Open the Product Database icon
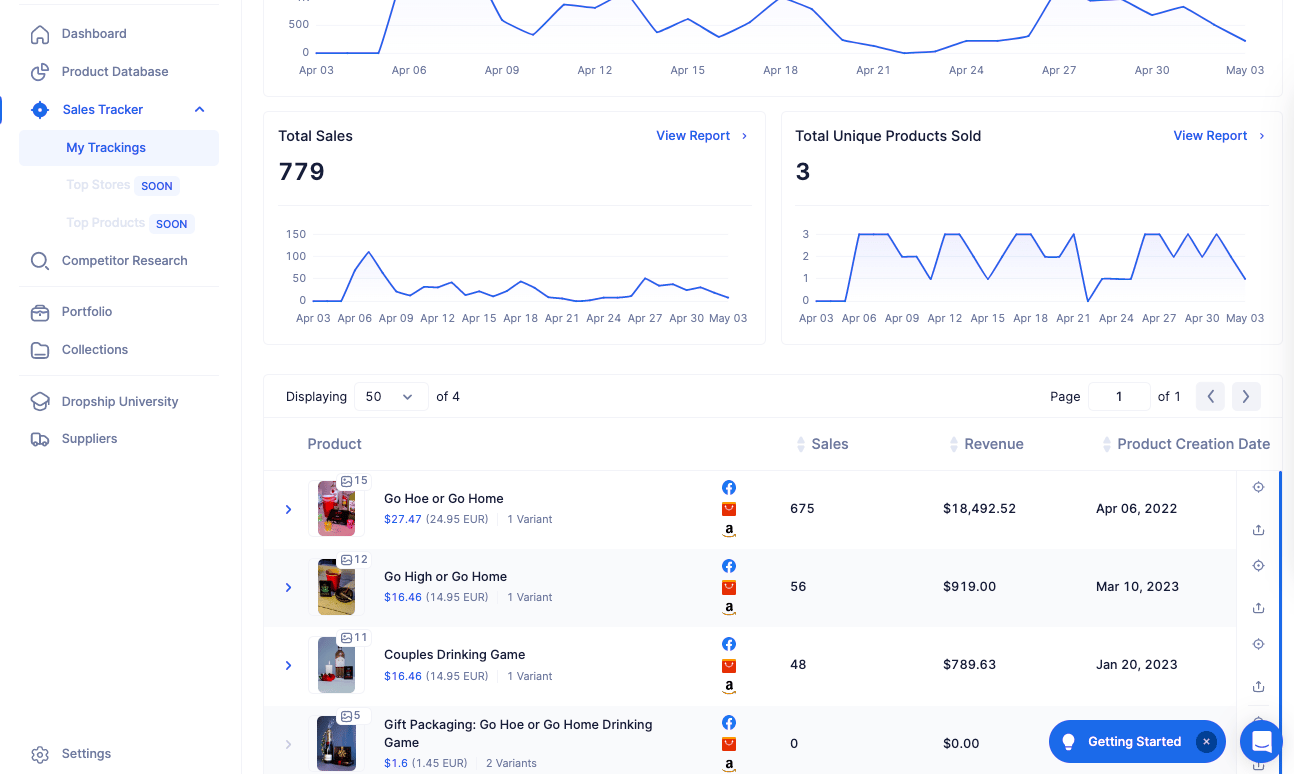Viewport: 1294px width, 774px height. click(40, 72)
